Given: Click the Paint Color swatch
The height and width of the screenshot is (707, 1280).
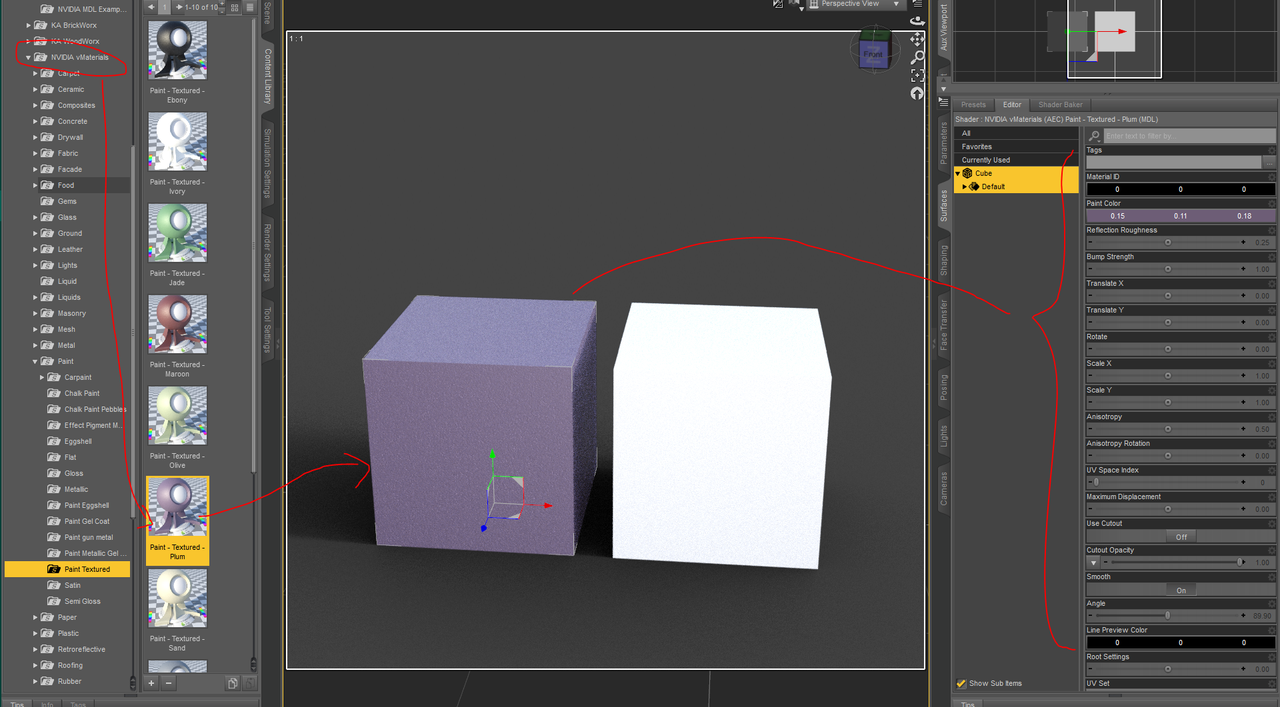Looking at the screenshot, I should click(x=1181, y=216).
